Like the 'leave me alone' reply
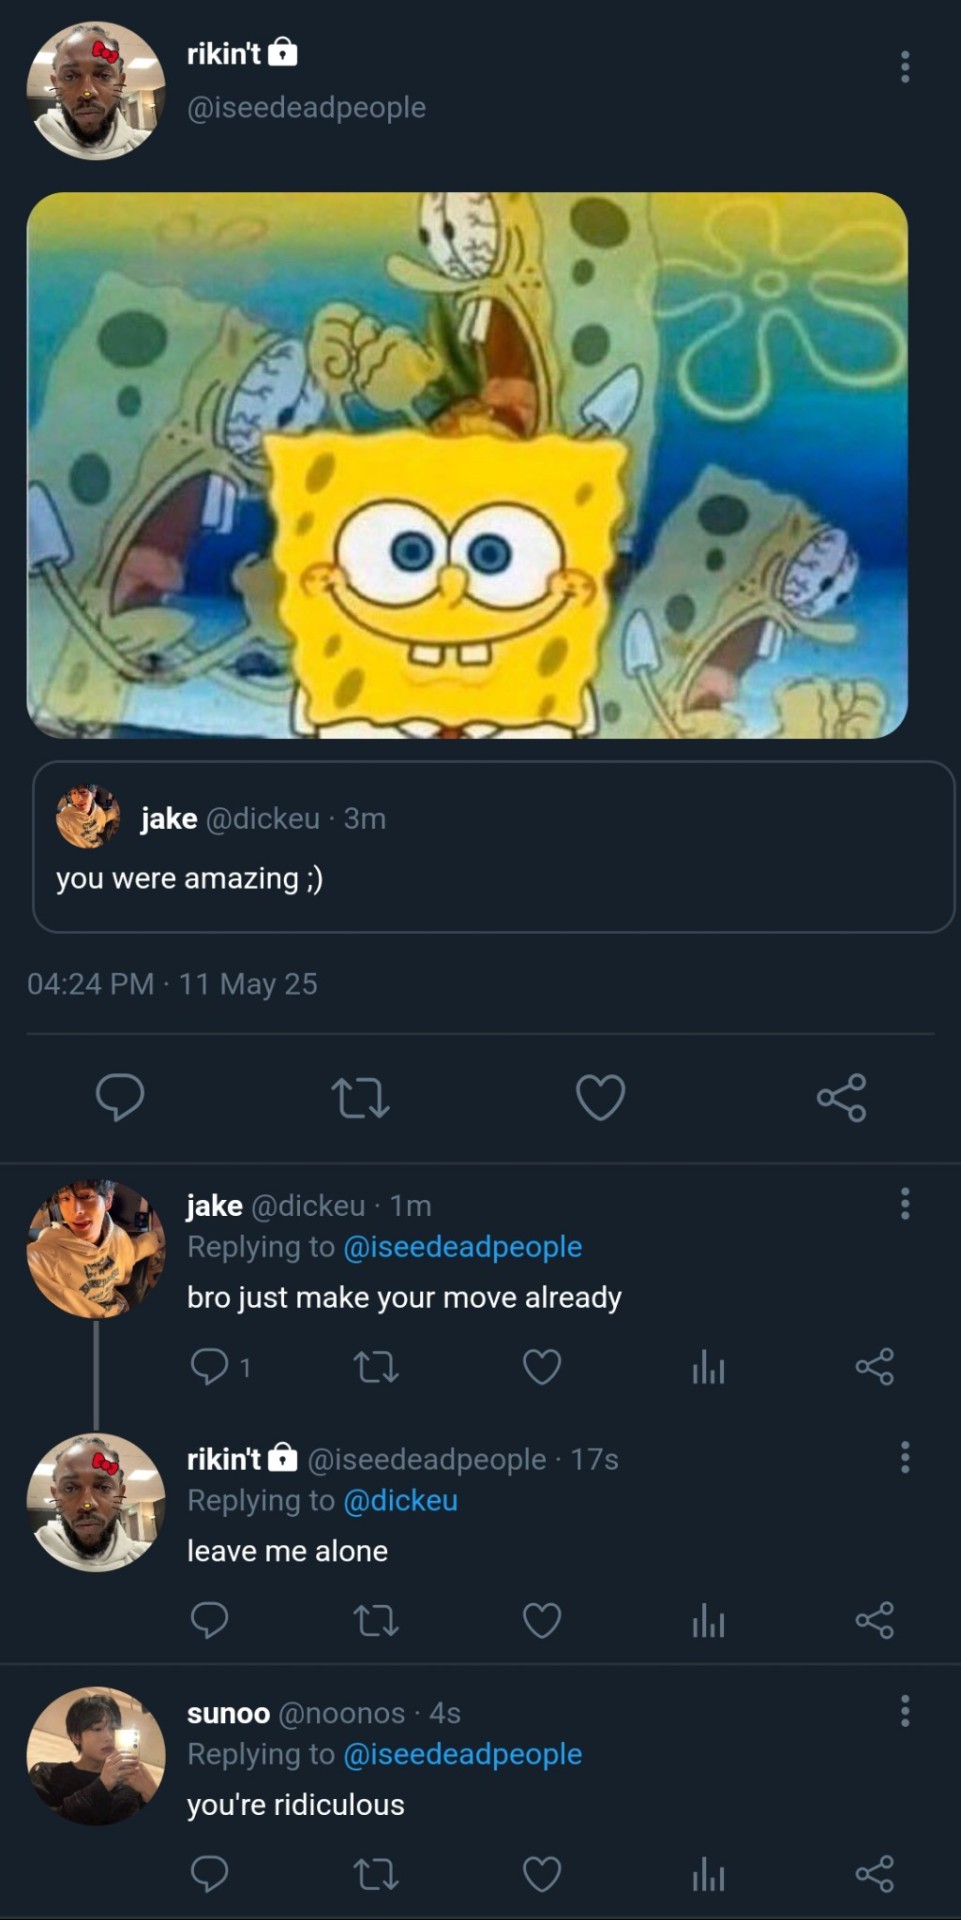The height and width of the screenshot is (1920, 961). [x=542, y=1620]
